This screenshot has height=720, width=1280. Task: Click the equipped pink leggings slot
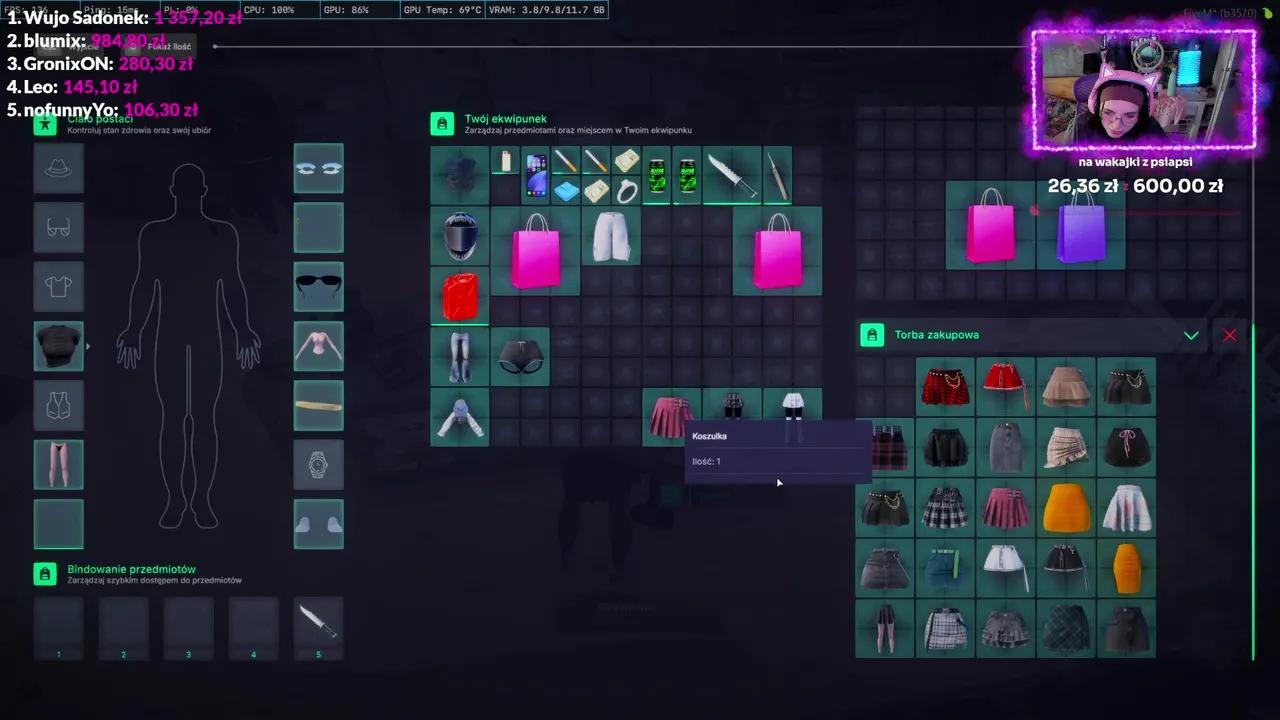pyautogui.click(x=58, y=465)
